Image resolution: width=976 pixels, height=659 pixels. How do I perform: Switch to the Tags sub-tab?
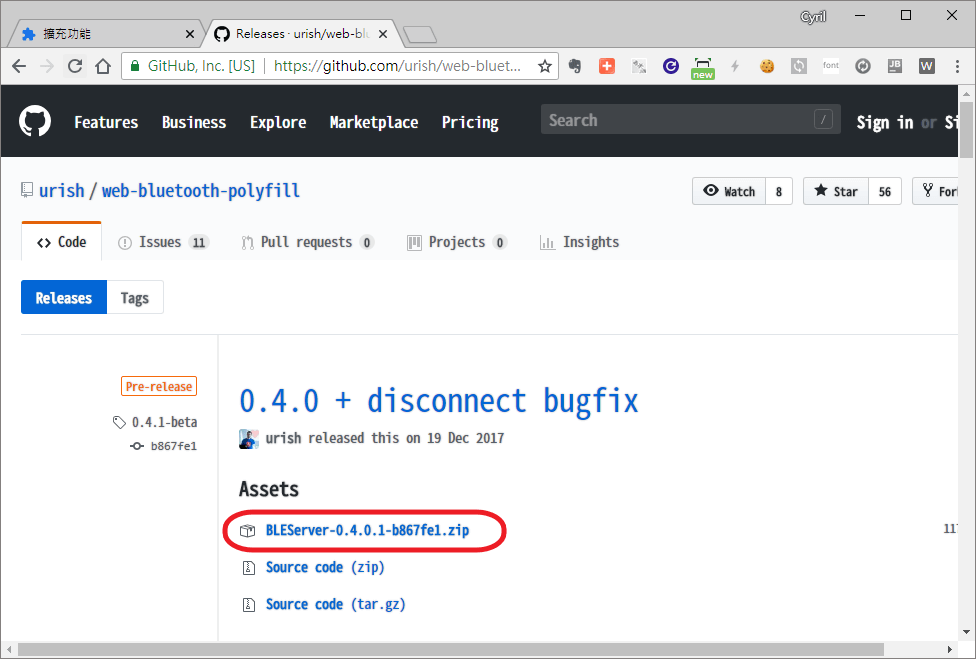pos(135,297)
